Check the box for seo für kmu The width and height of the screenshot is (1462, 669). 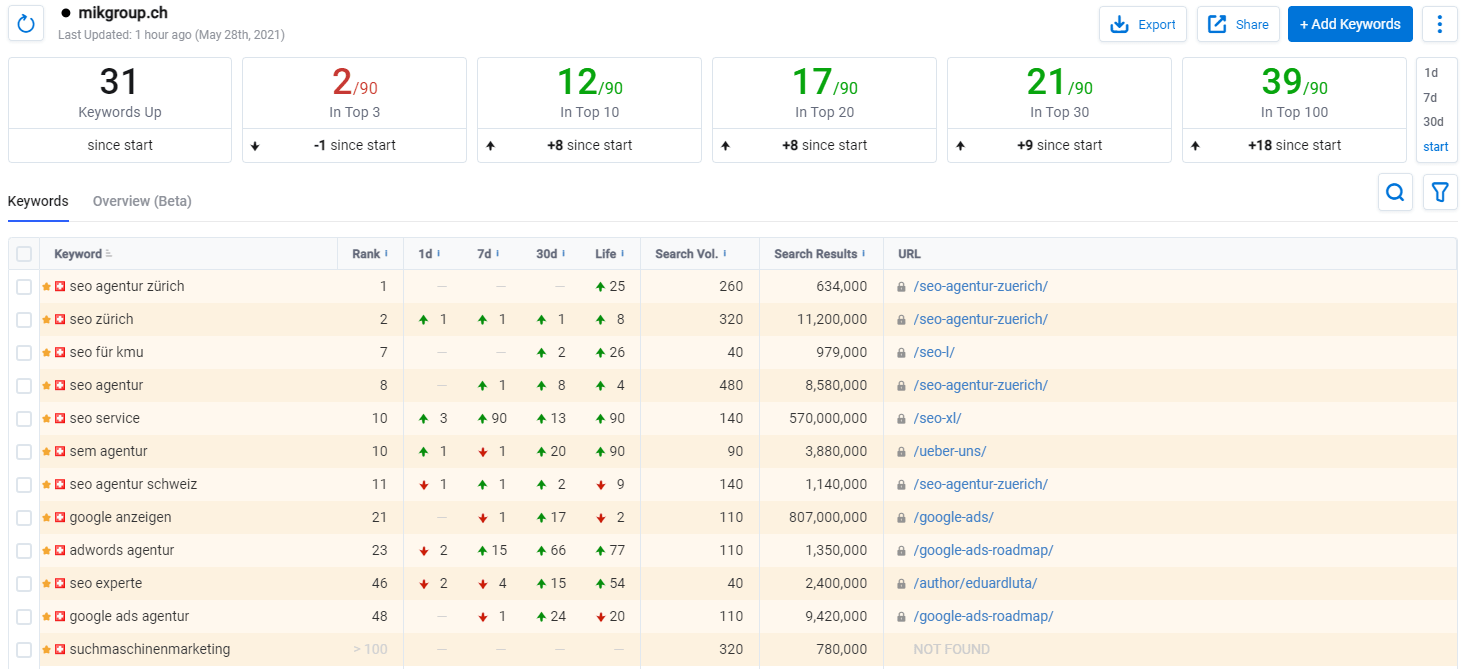(24, 352)
